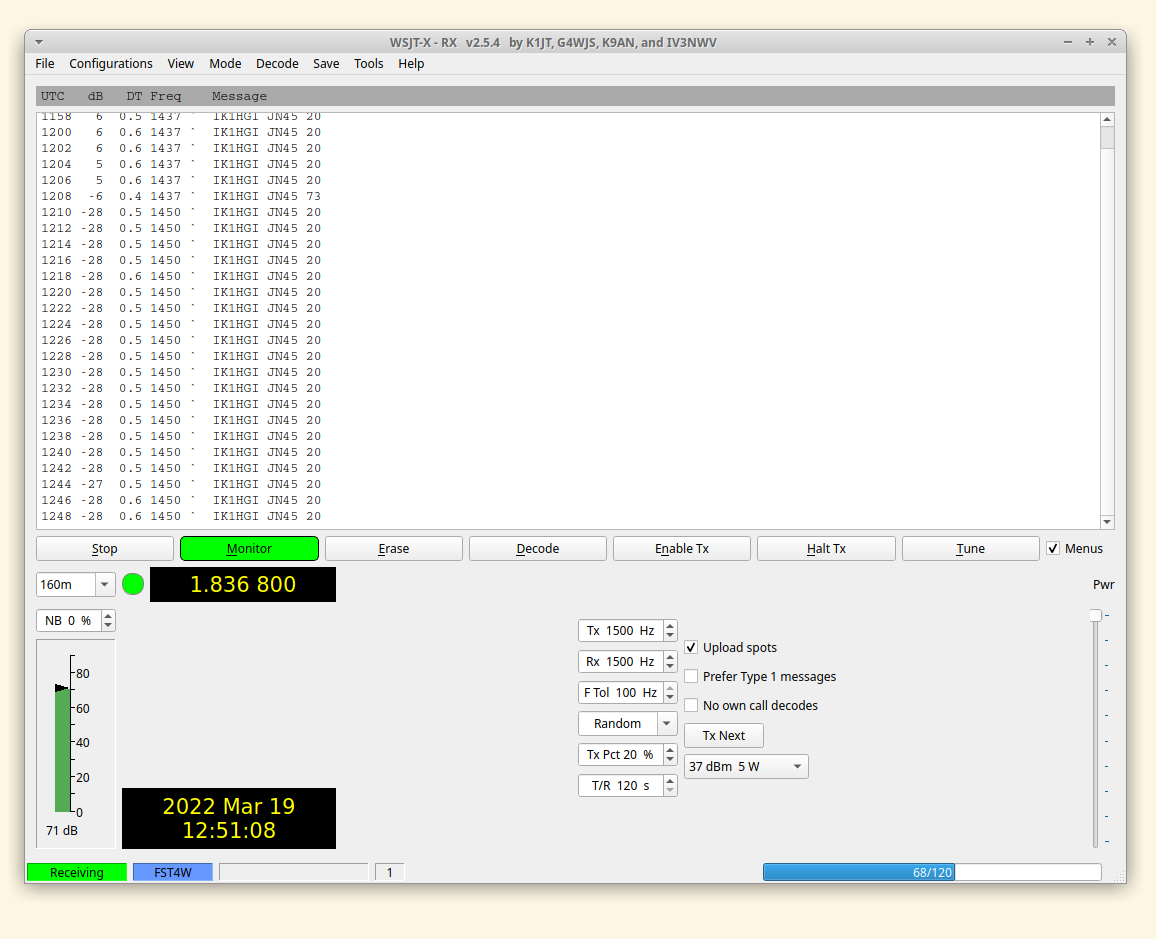Click the FST4W mode status label
1156x939 pixels.
coord(173,872)
